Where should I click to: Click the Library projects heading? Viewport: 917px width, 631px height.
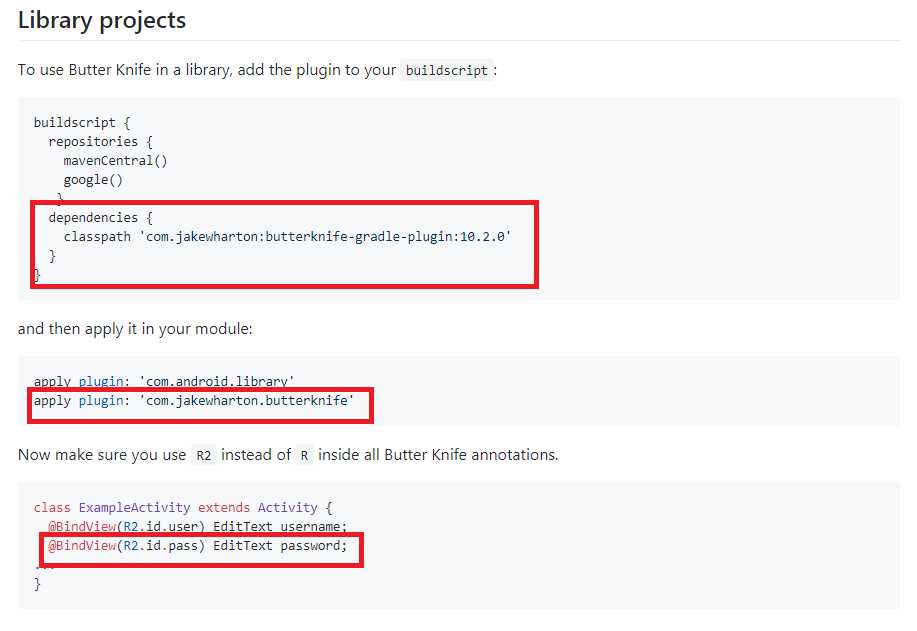[102, 20]
